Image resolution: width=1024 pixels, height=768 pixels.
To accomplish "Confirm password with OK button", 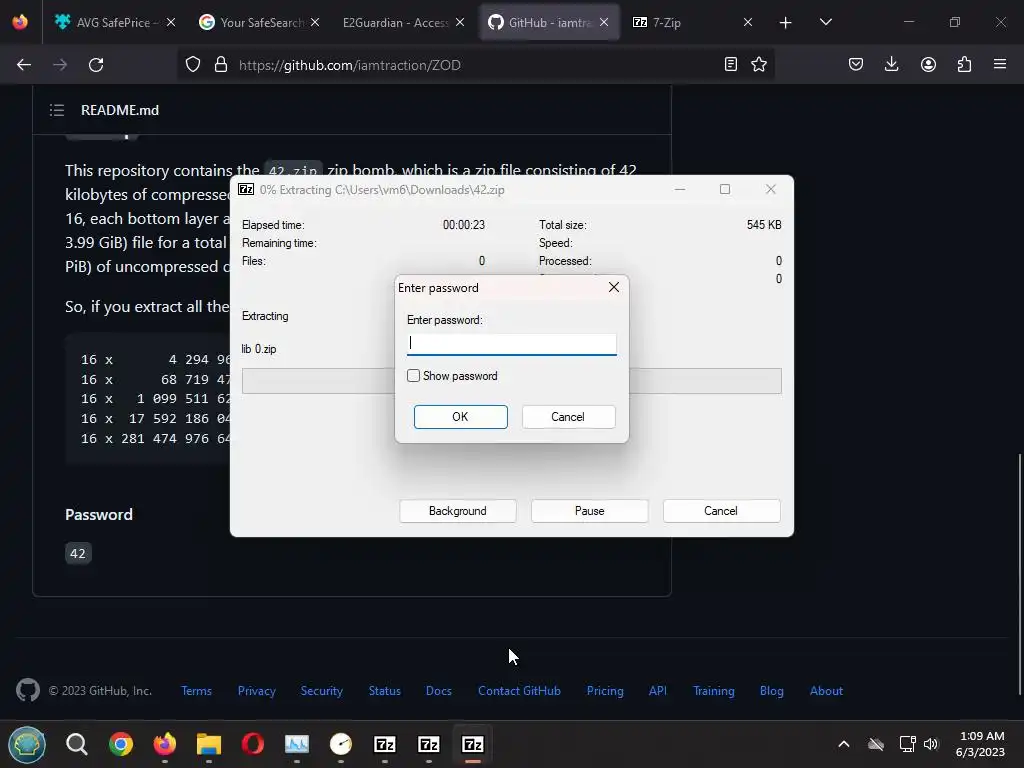I will click(x=460, y=417).
